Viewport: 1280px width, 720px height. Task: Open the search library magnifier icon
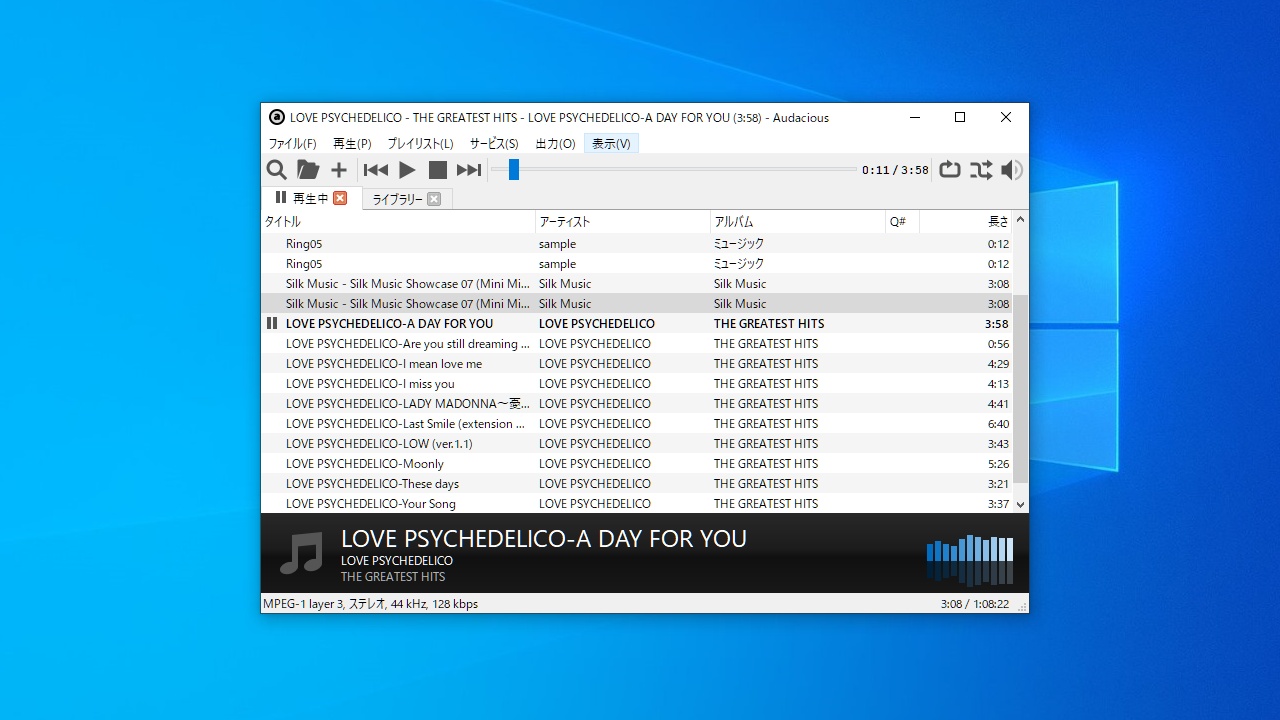[276, 170]
